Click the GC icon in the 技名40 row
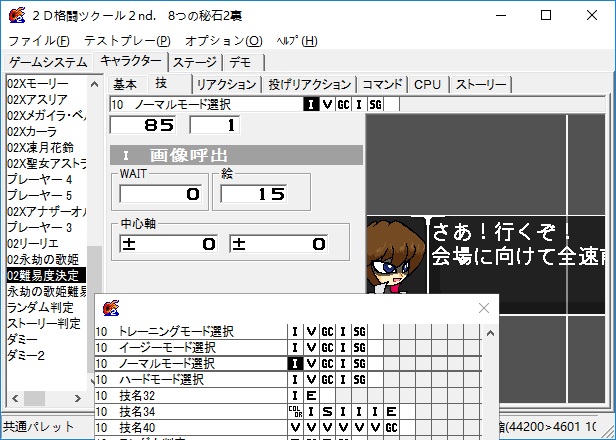The width and height of the screenshot is (616, 440). [391, 427]
